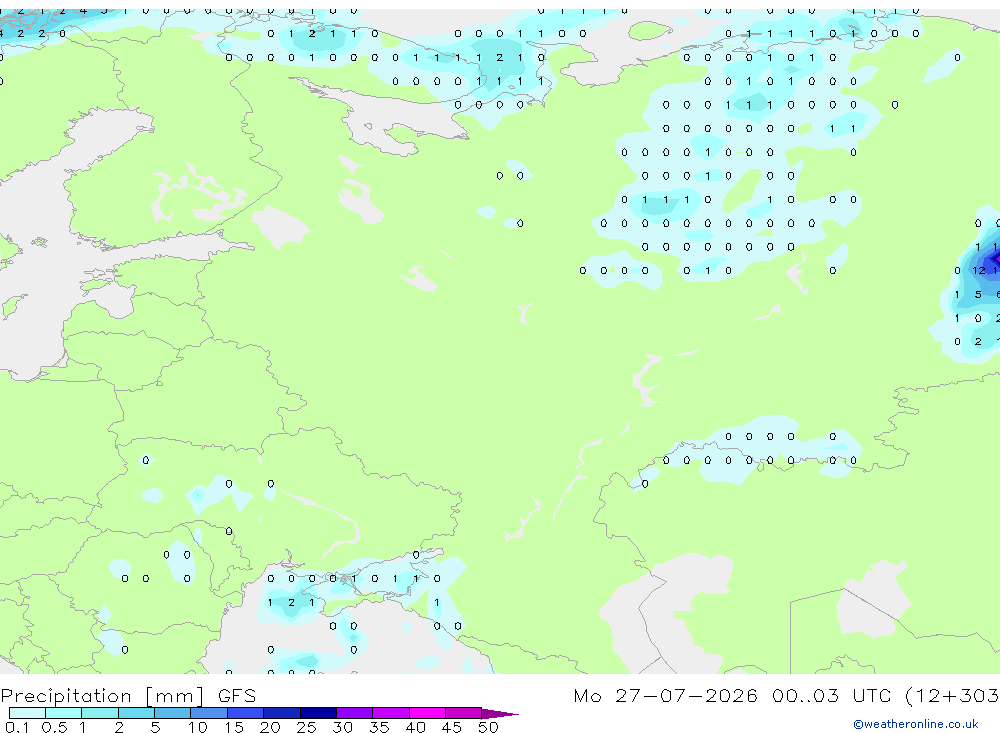Screen dimensions: 1000x733
Task: Click the legend scale label '0.1'
Action: pos(17,727)
